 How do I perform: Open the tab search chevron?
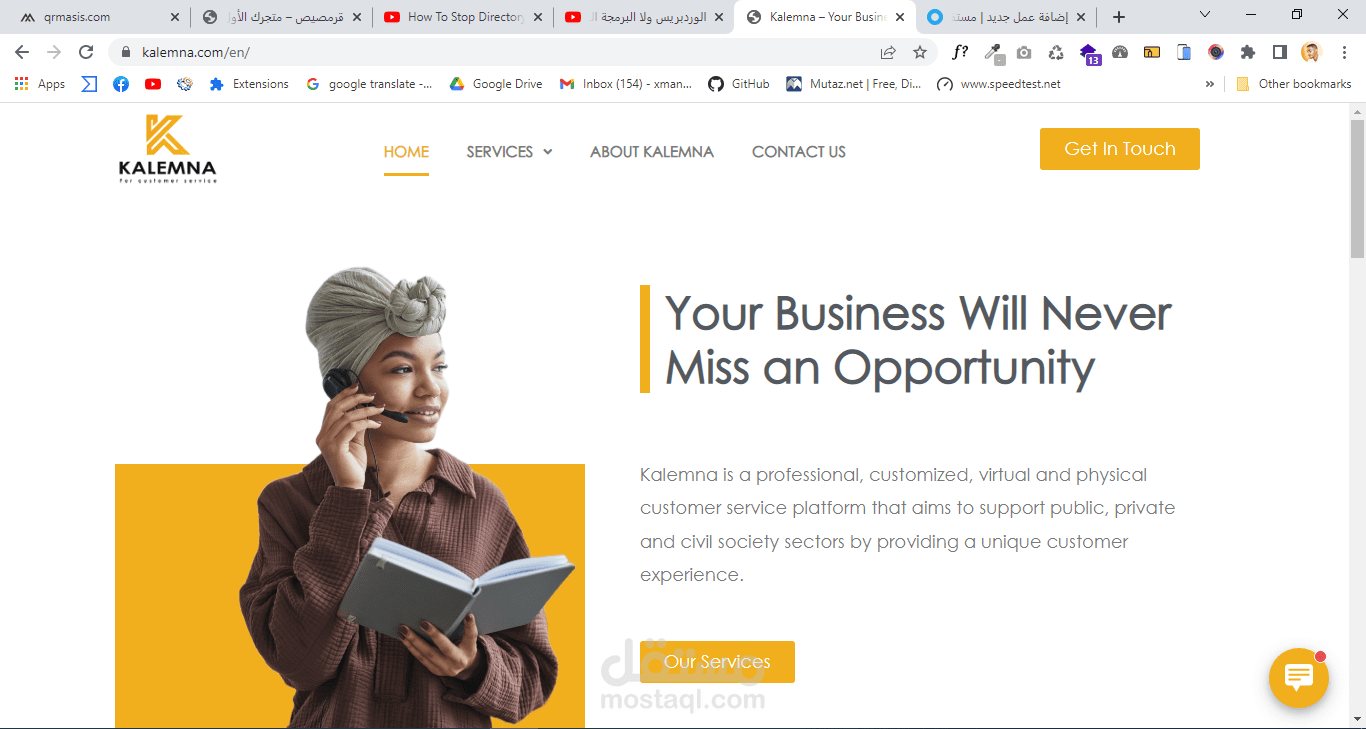click(x=1205, y=15)
